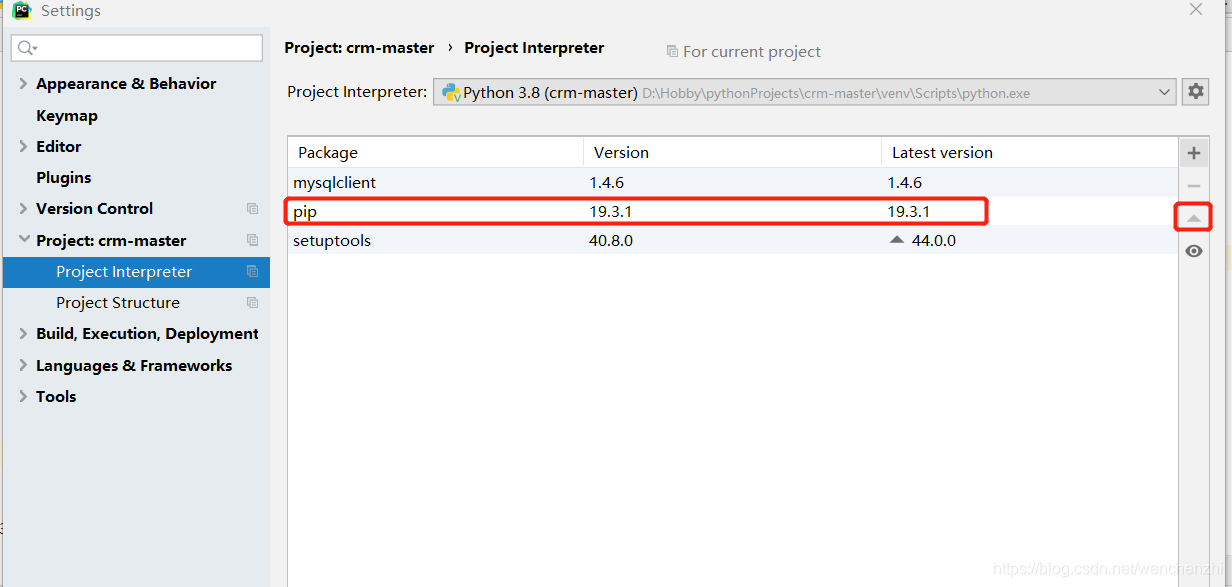Expand the Tools section
Viewport: 1232px width, 587px height.
pyautogui.click(x=23, y=397)
